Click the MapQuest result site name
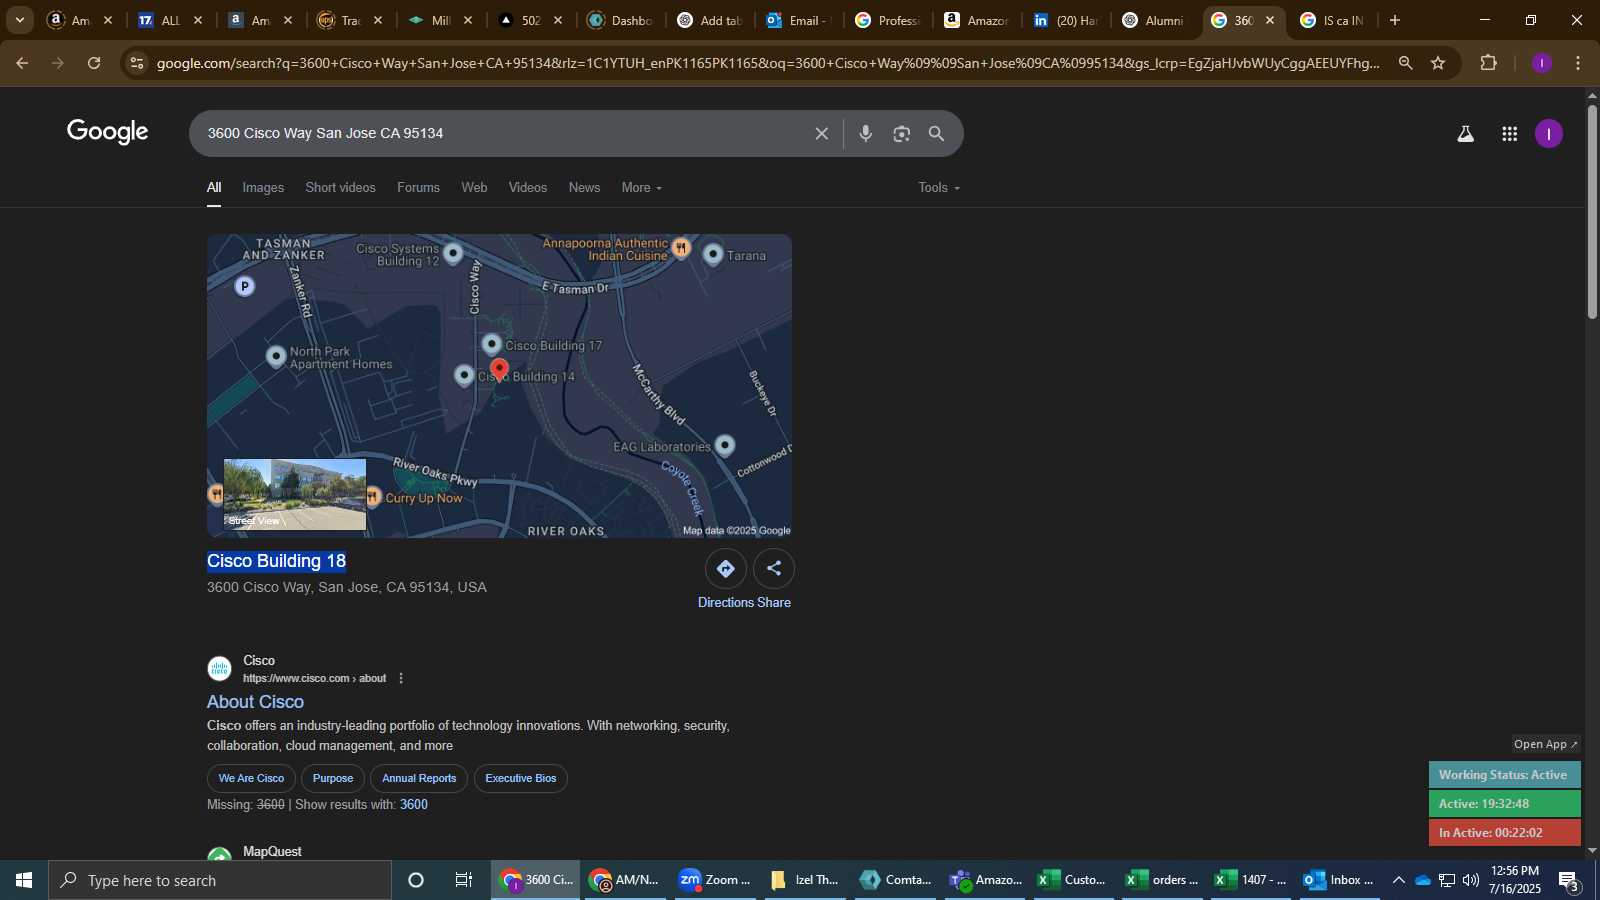The width and height of the screenshot is (1600, 900). [272, 852]
